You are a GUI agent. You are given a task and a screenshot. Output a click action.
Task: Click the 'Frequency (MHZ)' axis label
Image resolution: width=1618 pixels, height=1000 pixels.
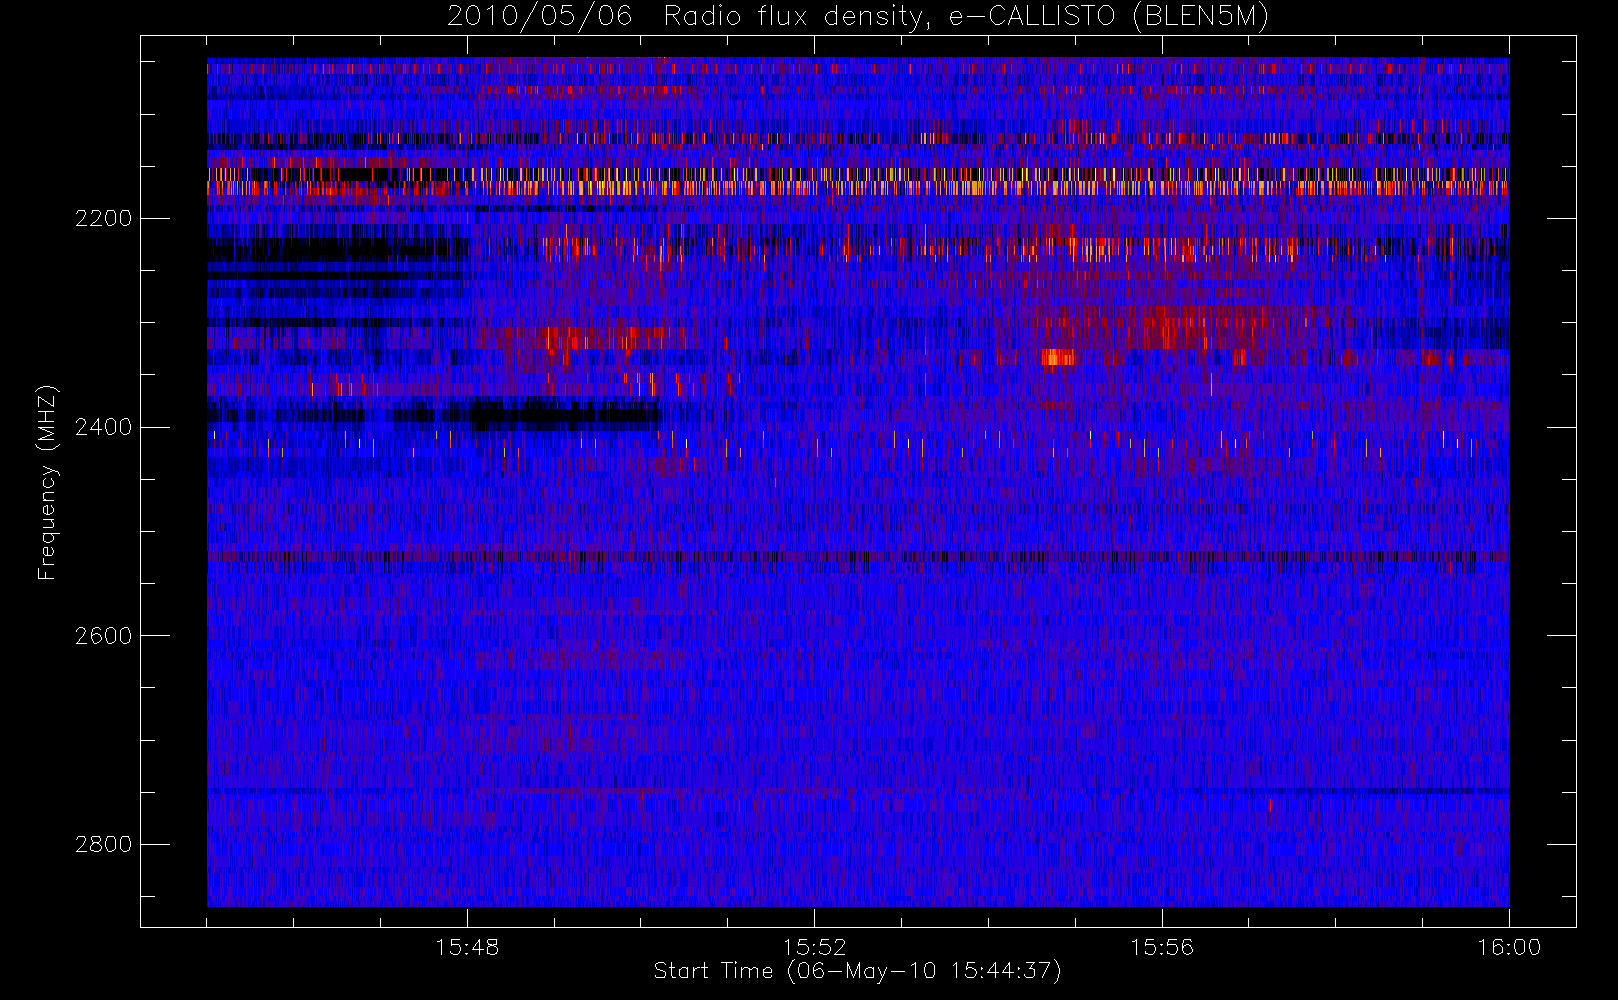47,483
